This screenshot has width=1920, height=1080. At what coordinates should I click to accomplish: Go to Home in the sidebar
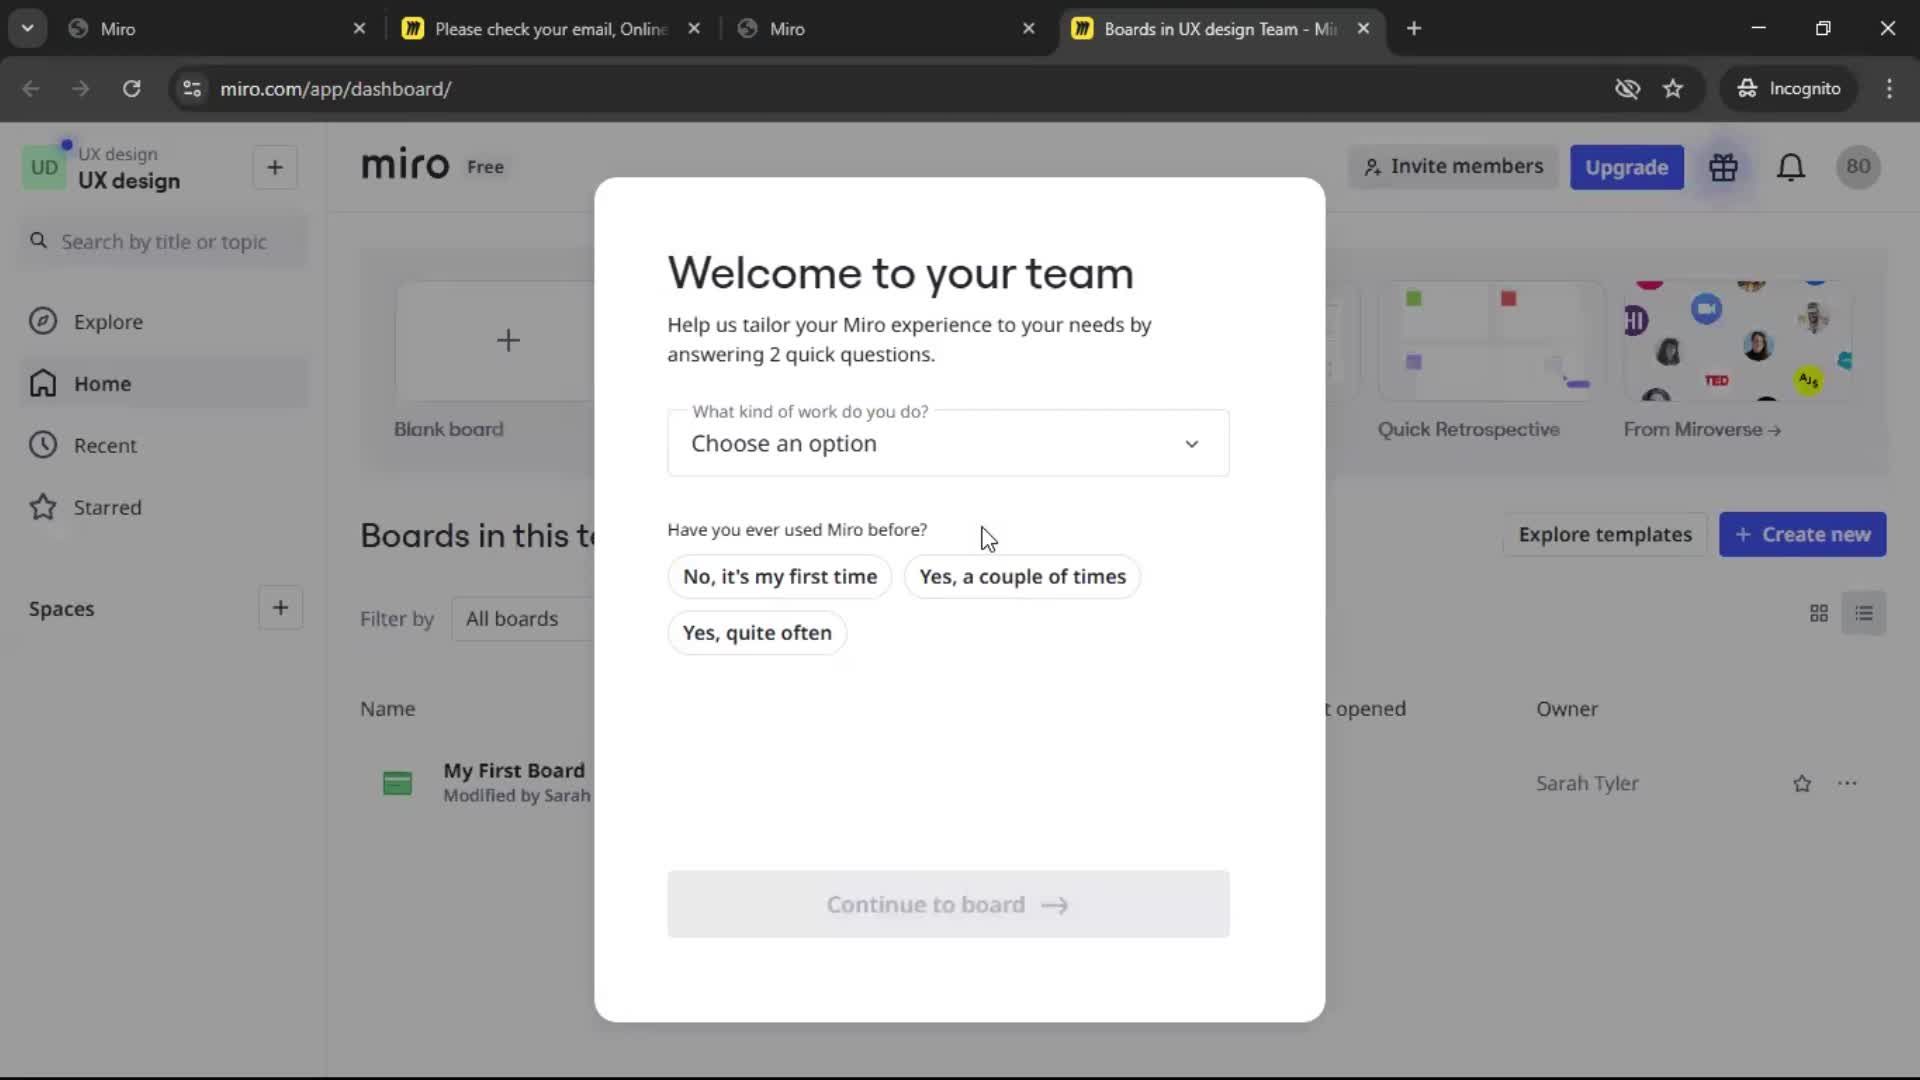[163, 384]
